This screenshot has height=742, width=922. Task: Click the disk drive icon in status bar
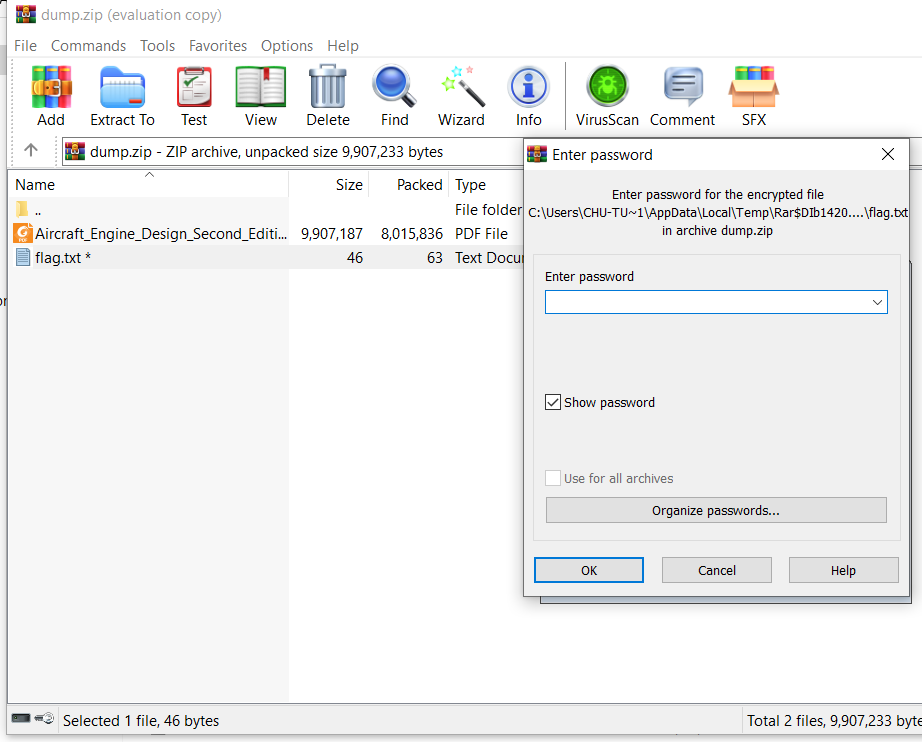[x=21, y=718]
